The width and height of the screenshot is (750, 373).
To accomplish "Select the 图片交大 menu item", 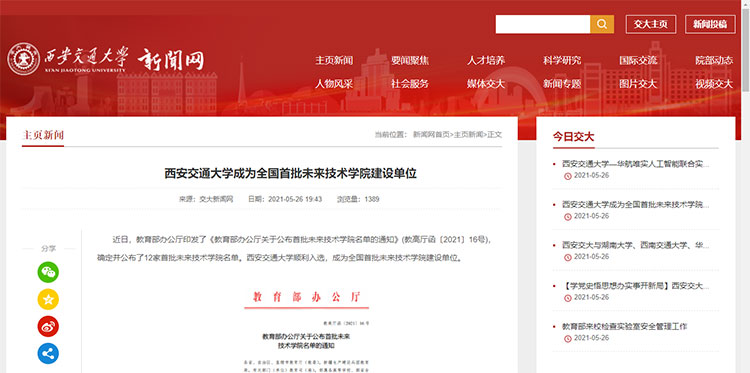I will point(638,84).
